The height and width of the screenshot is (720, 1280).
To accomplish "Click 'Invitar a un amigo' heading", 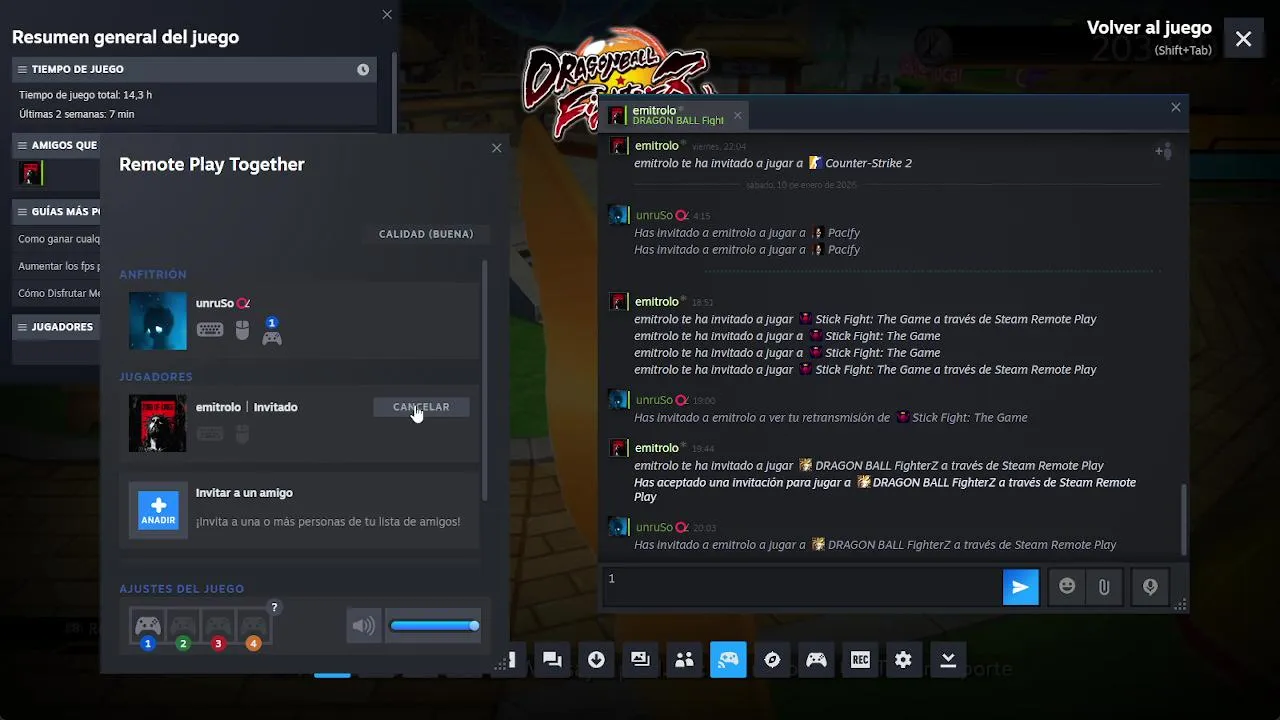I will coord(244,493).
